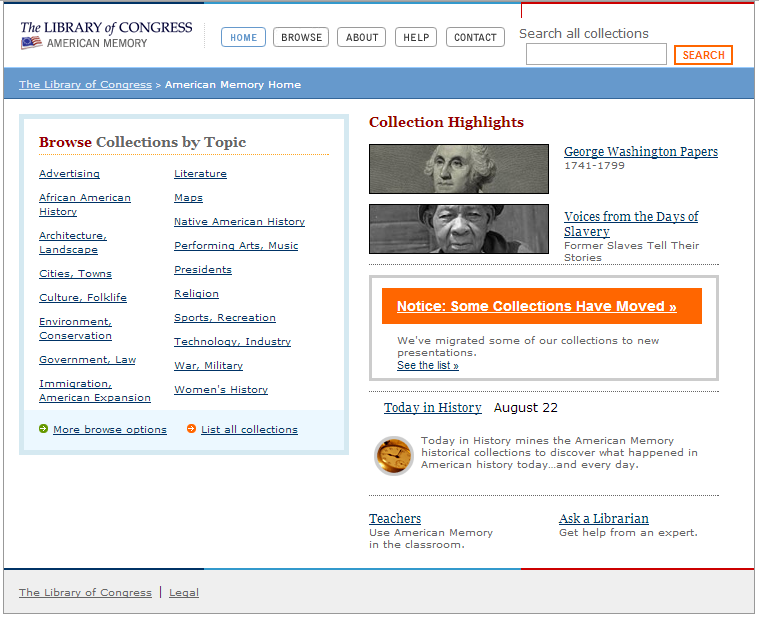Browse African American History collections
Image resolution: width=759 pixels, height=618 pixels.
tap(85, 205)
